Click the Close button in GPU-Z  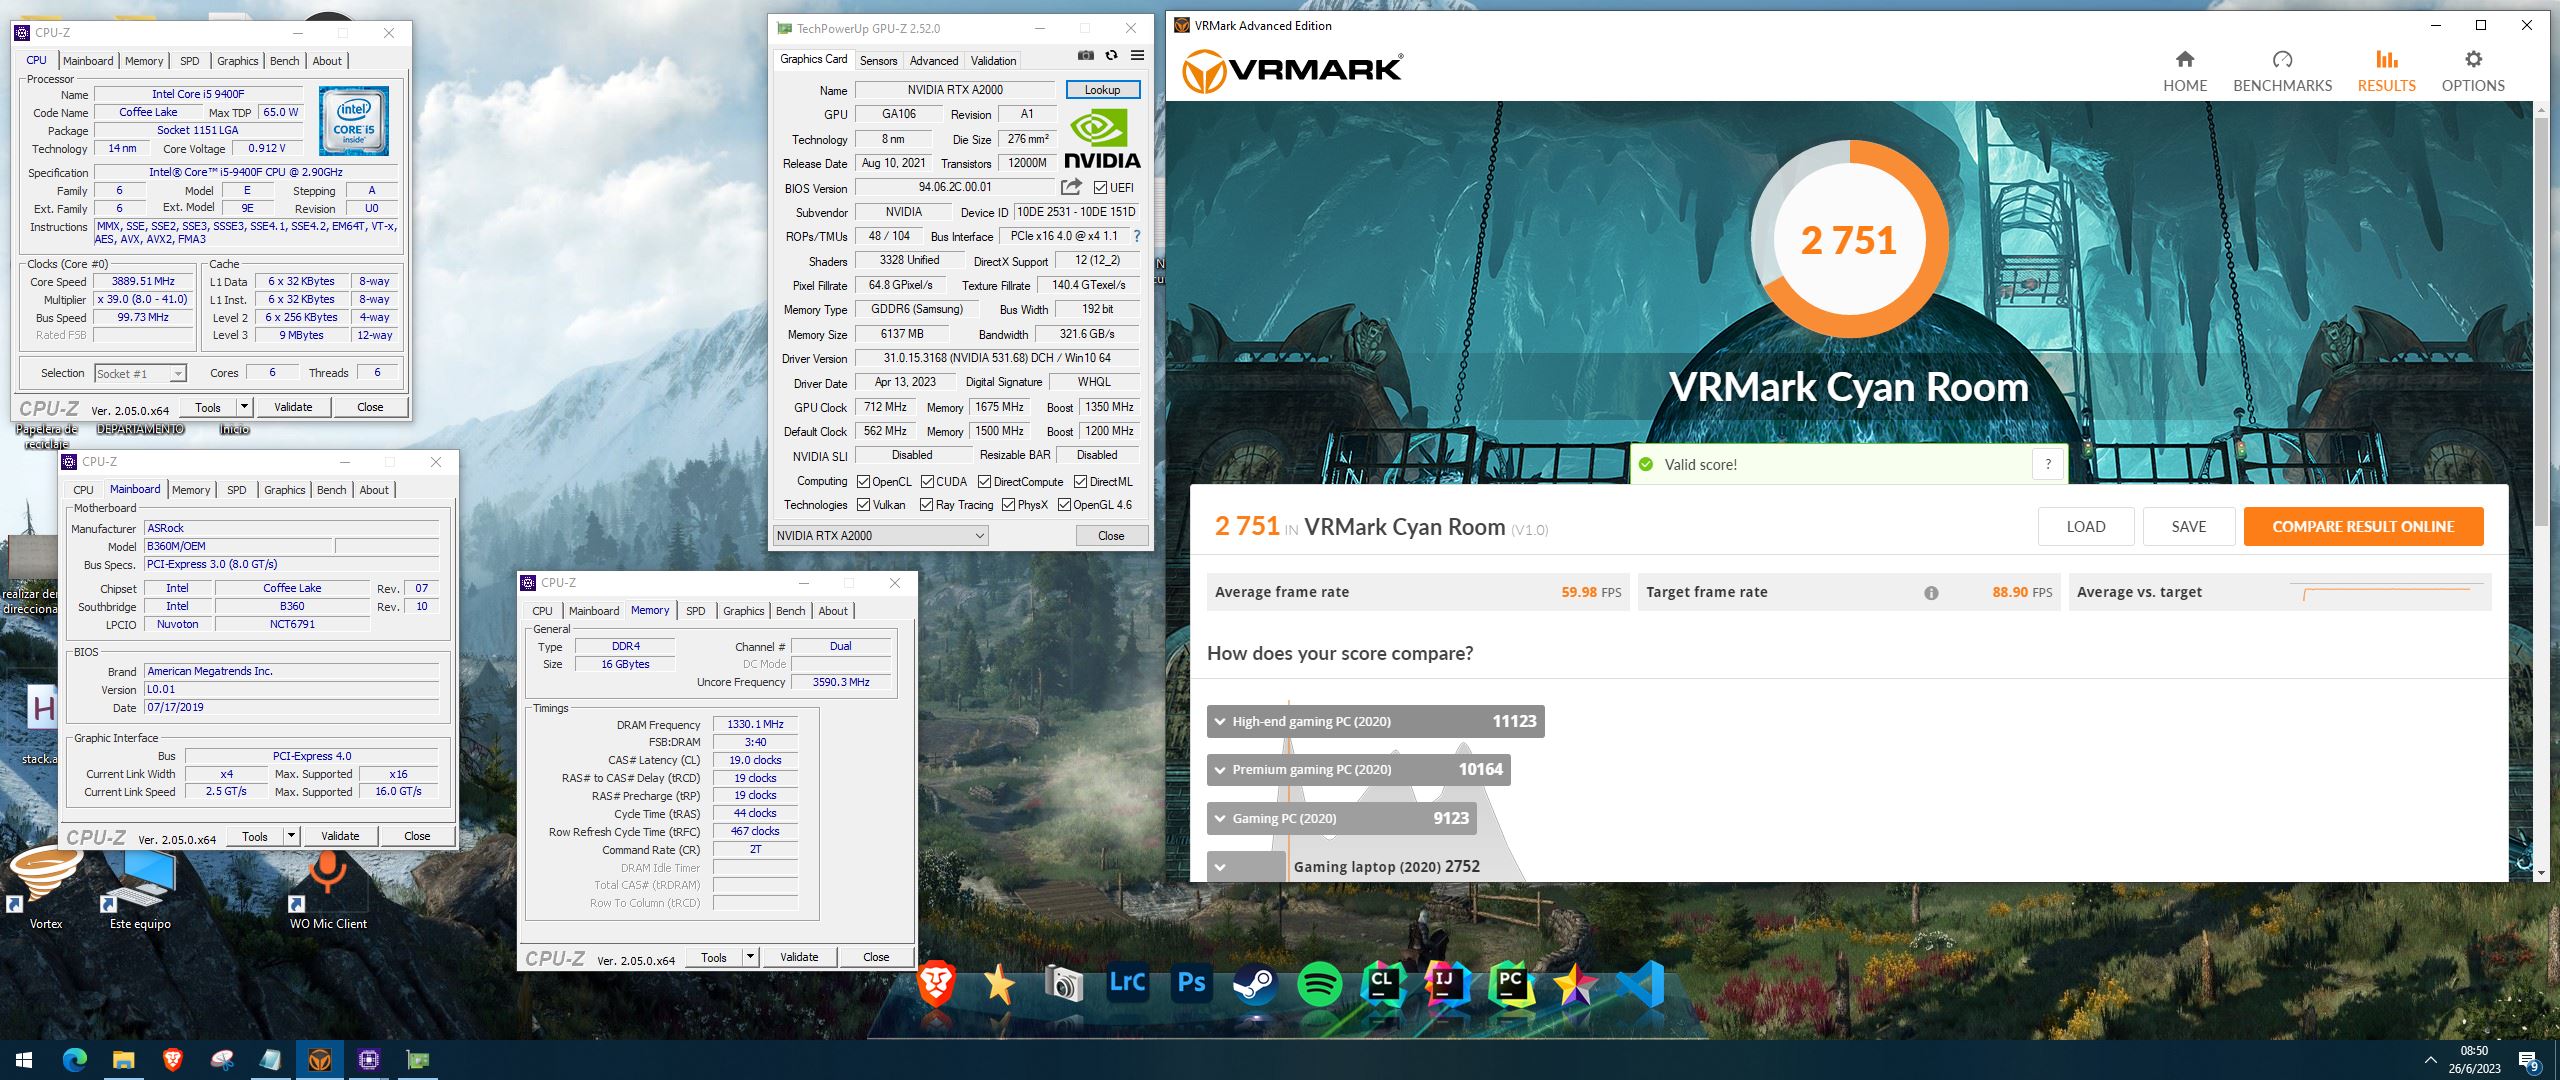tap(1111, 535)
